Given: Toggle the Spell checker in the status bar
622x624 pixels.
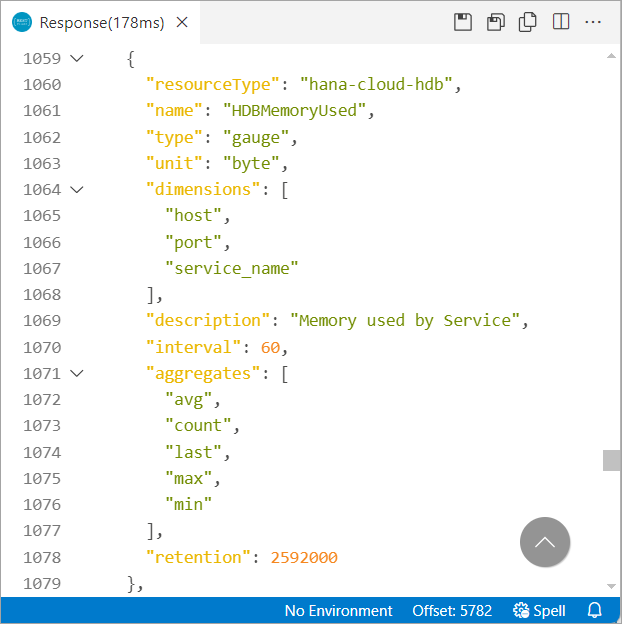Looking at the screenshot, I should [x=539, y=610].
